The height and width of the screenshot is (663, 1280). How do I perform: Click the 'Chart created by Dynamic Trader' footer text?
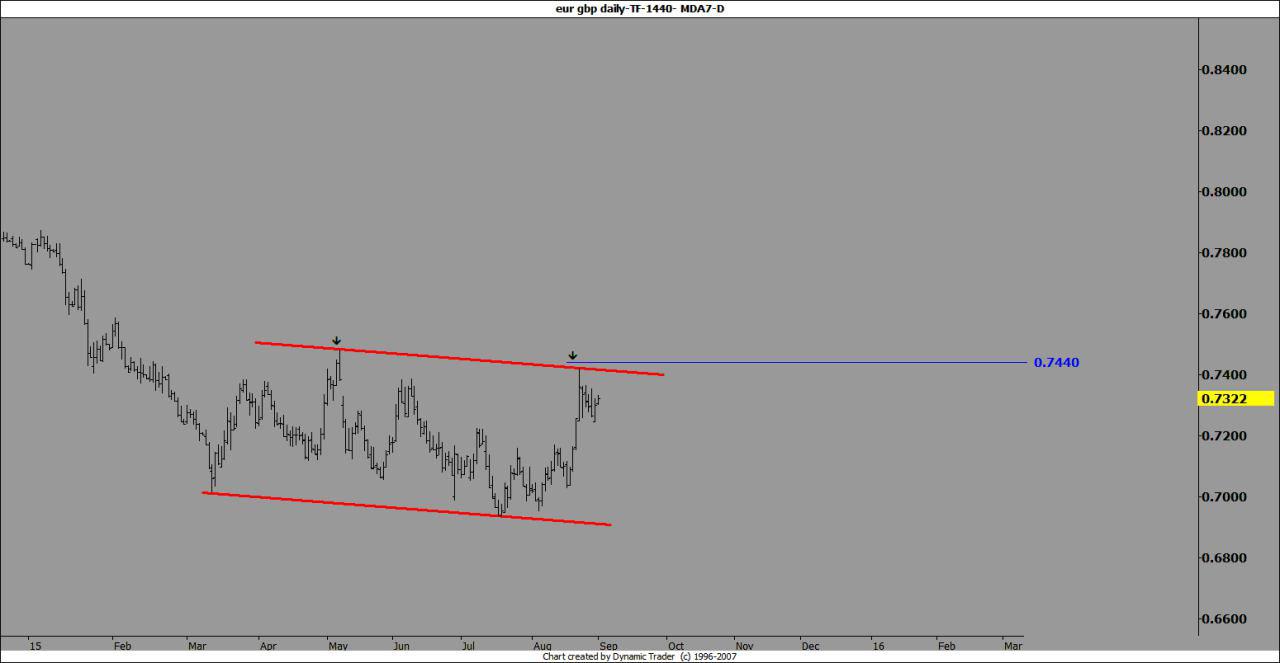point(640,657)
